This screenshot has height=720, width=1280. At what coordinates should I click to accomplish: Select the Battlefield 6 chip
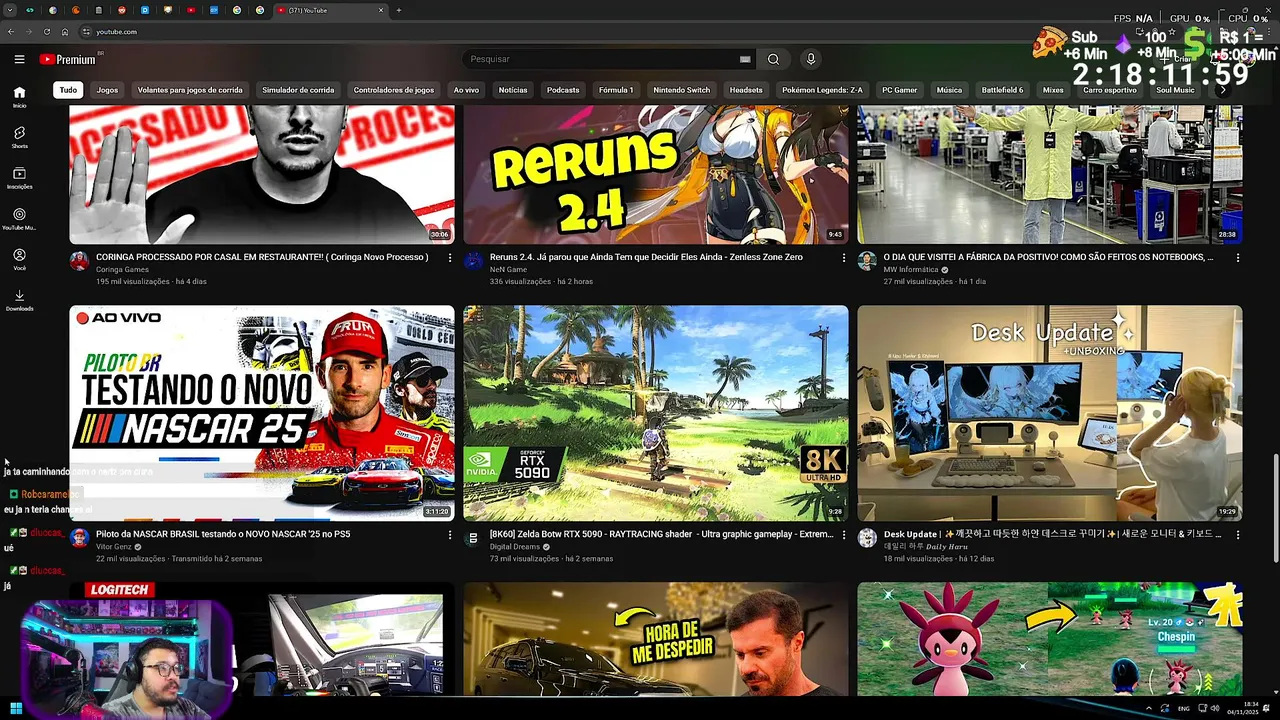1002,90
